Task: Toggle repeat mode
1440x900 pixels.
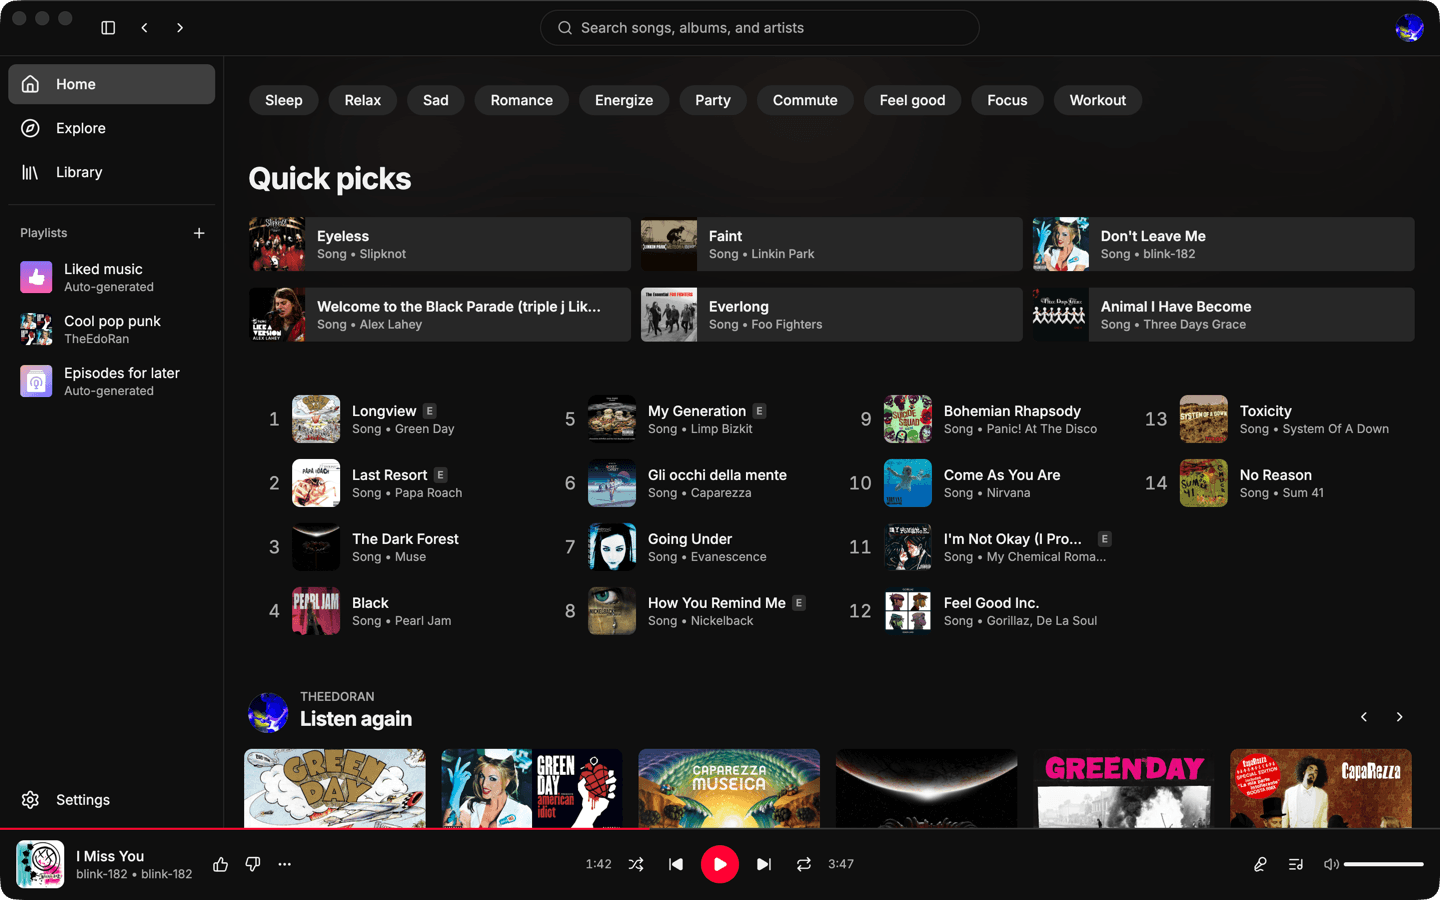Action: pyautogui.click(x=804, y=864)
